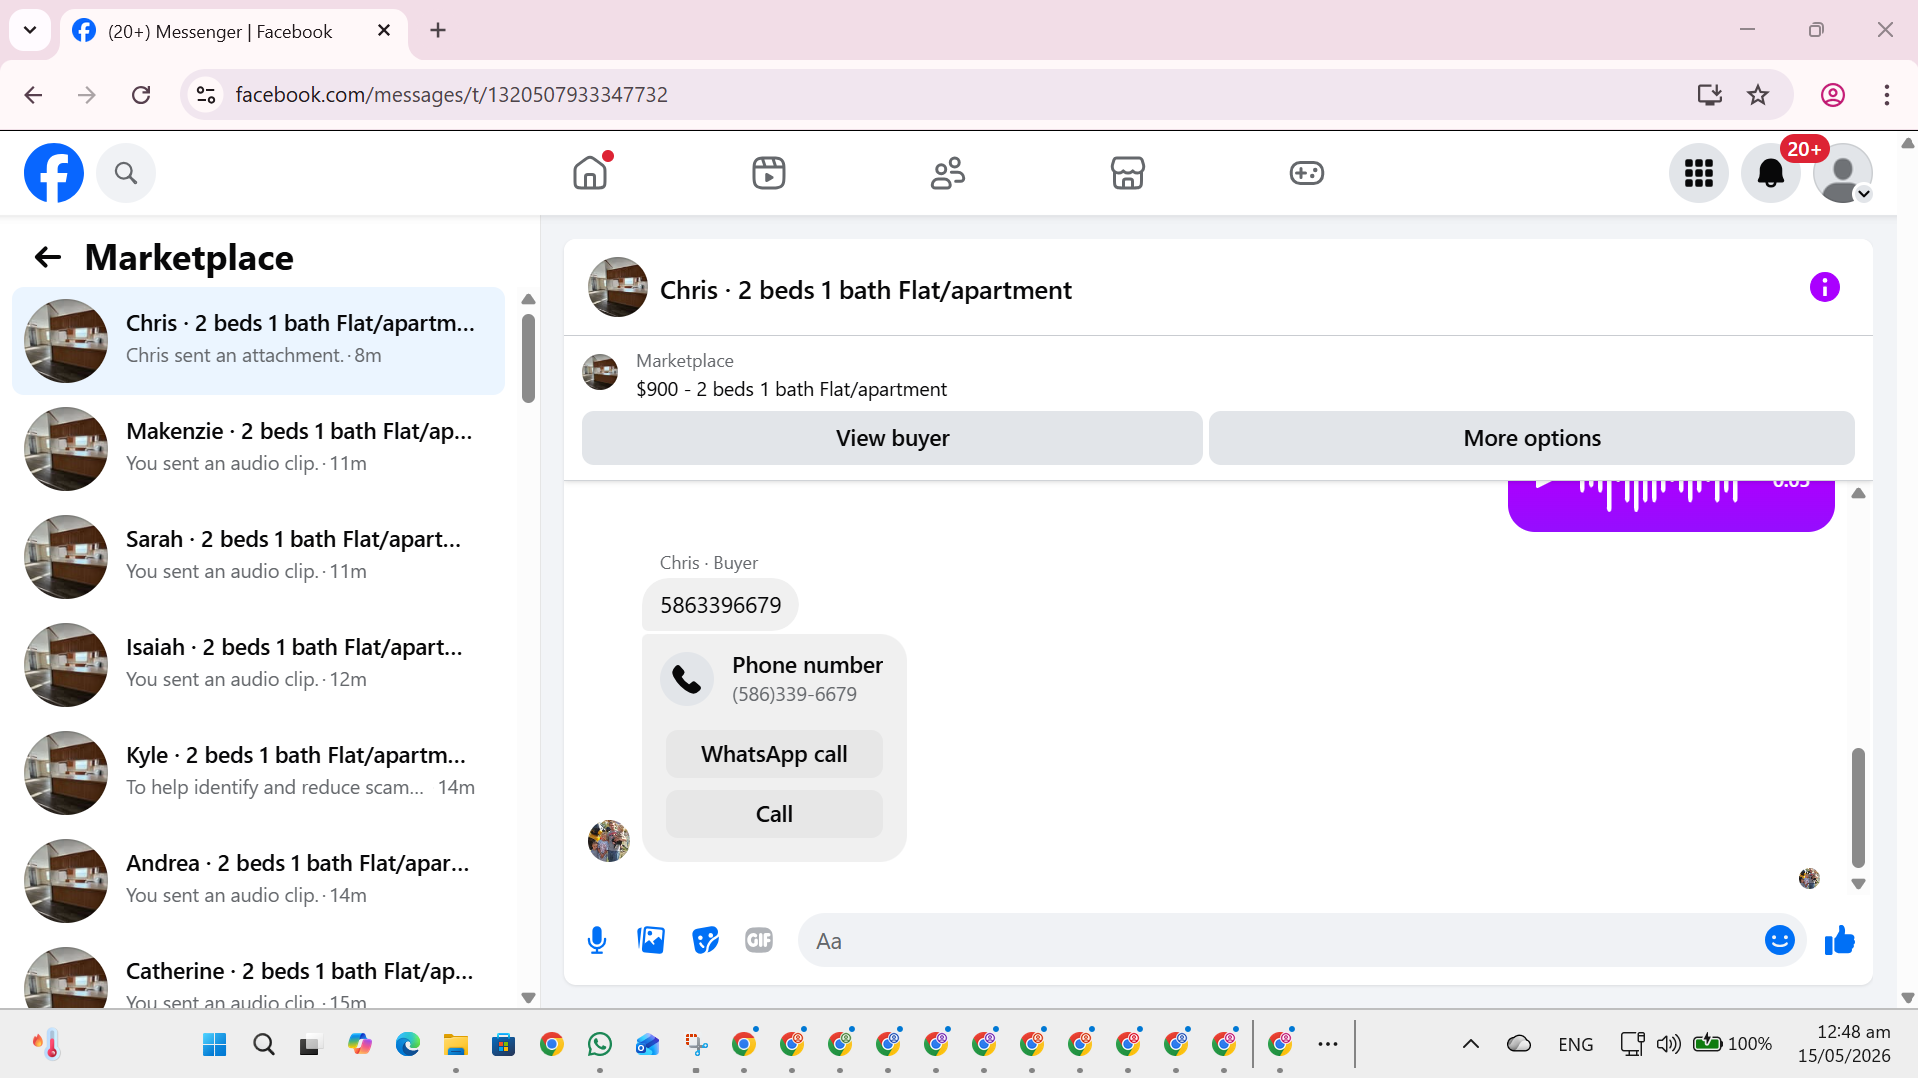1918x1078 pixels.
Task: Click Chris's avatar beside the message
Action: click(x=608, y=841)
